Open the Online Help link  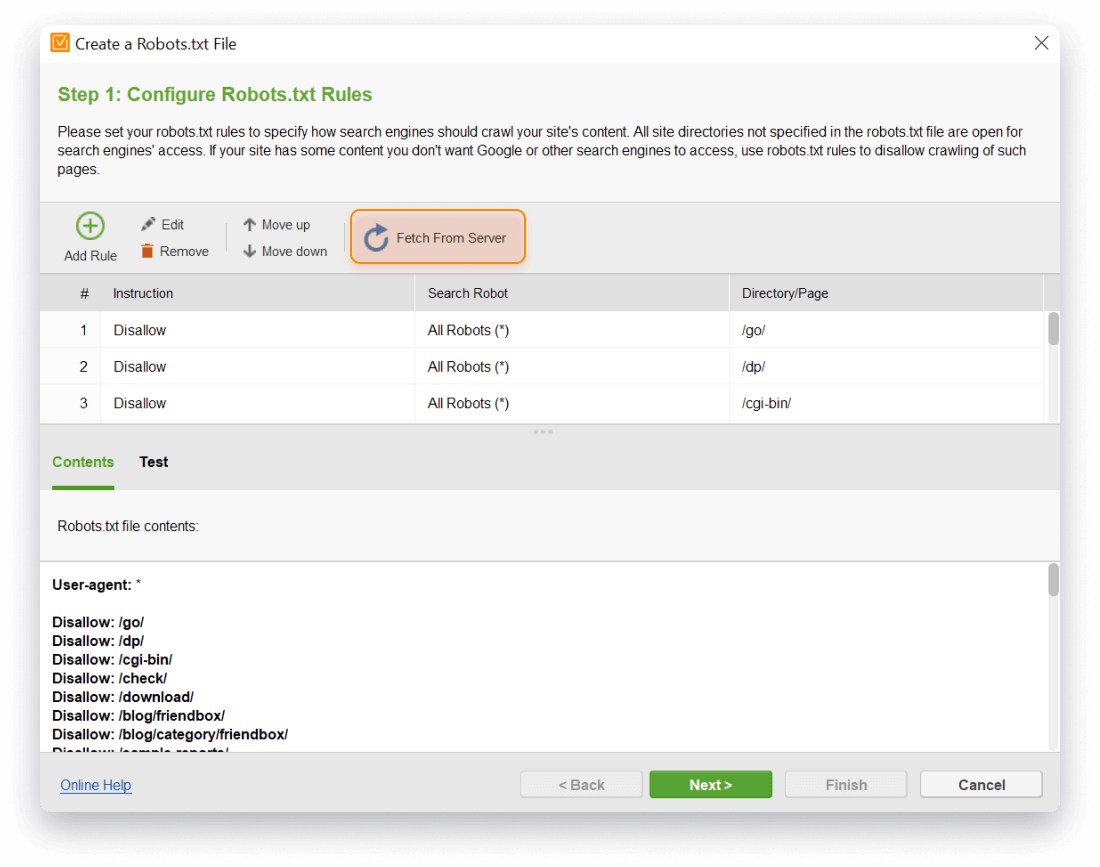click(x=95, y=785)
